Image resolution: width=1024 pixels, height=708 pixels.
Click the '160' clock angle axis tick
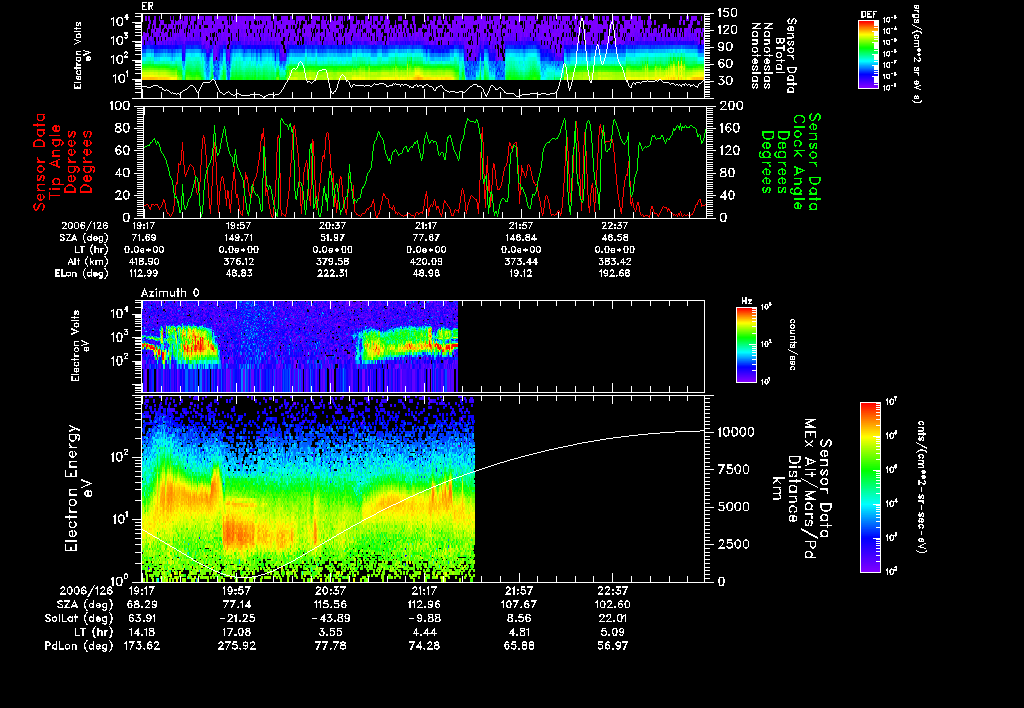pos(731,128)
